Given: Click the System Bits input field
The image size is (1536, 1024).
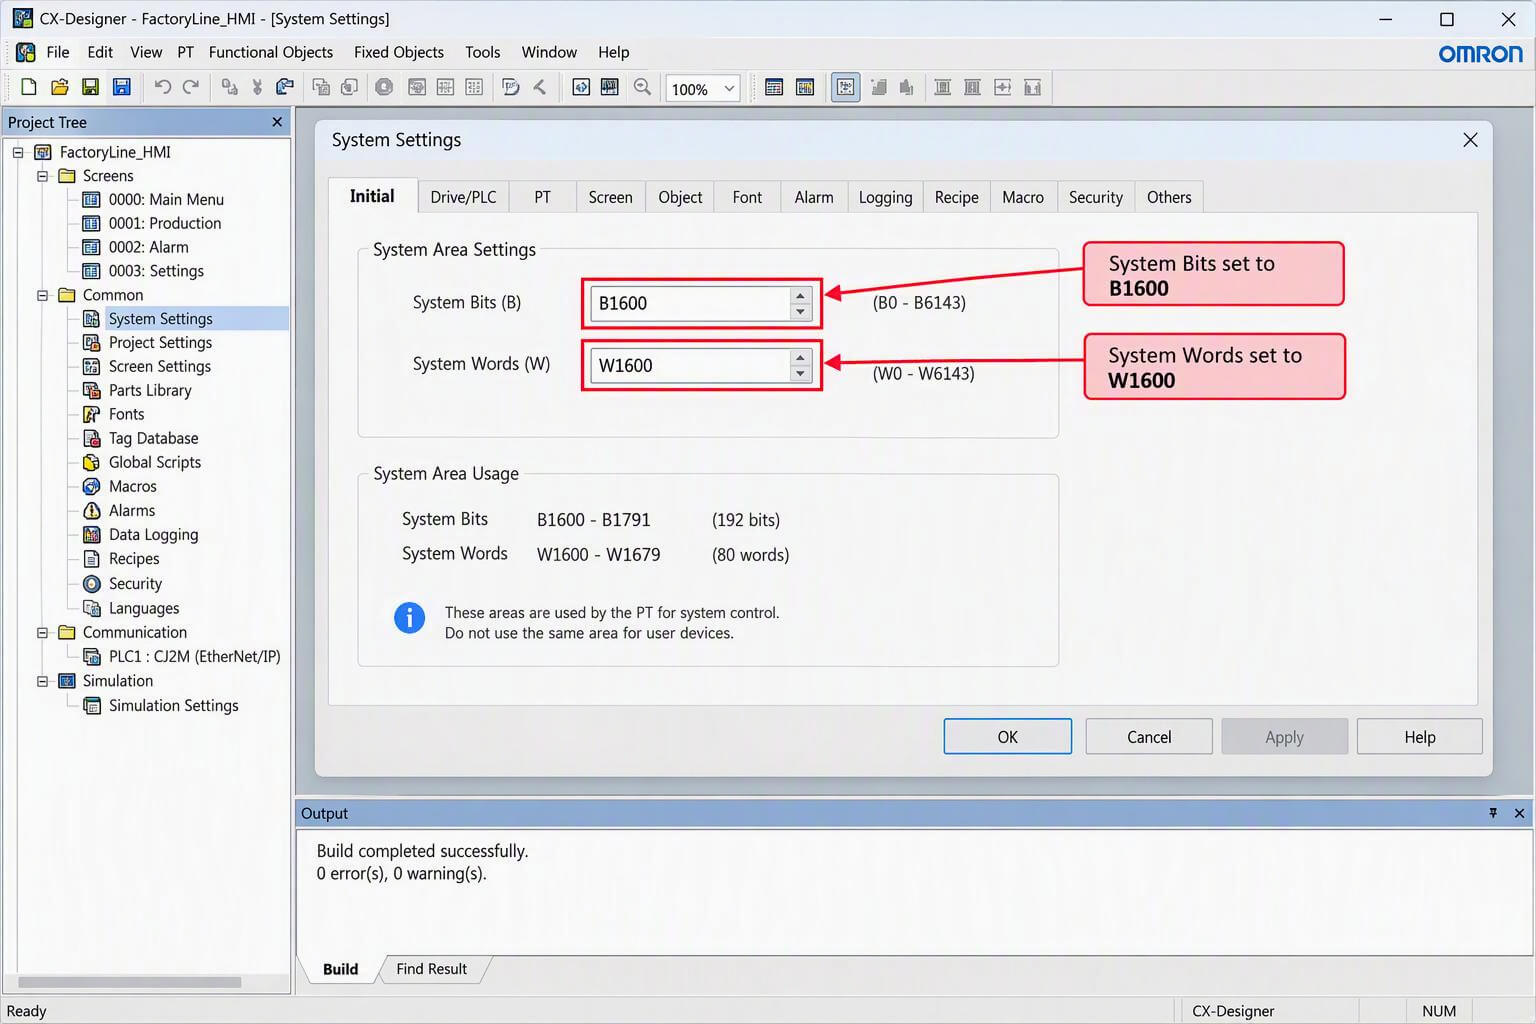Looking at the screenshot, I should 690,304.
